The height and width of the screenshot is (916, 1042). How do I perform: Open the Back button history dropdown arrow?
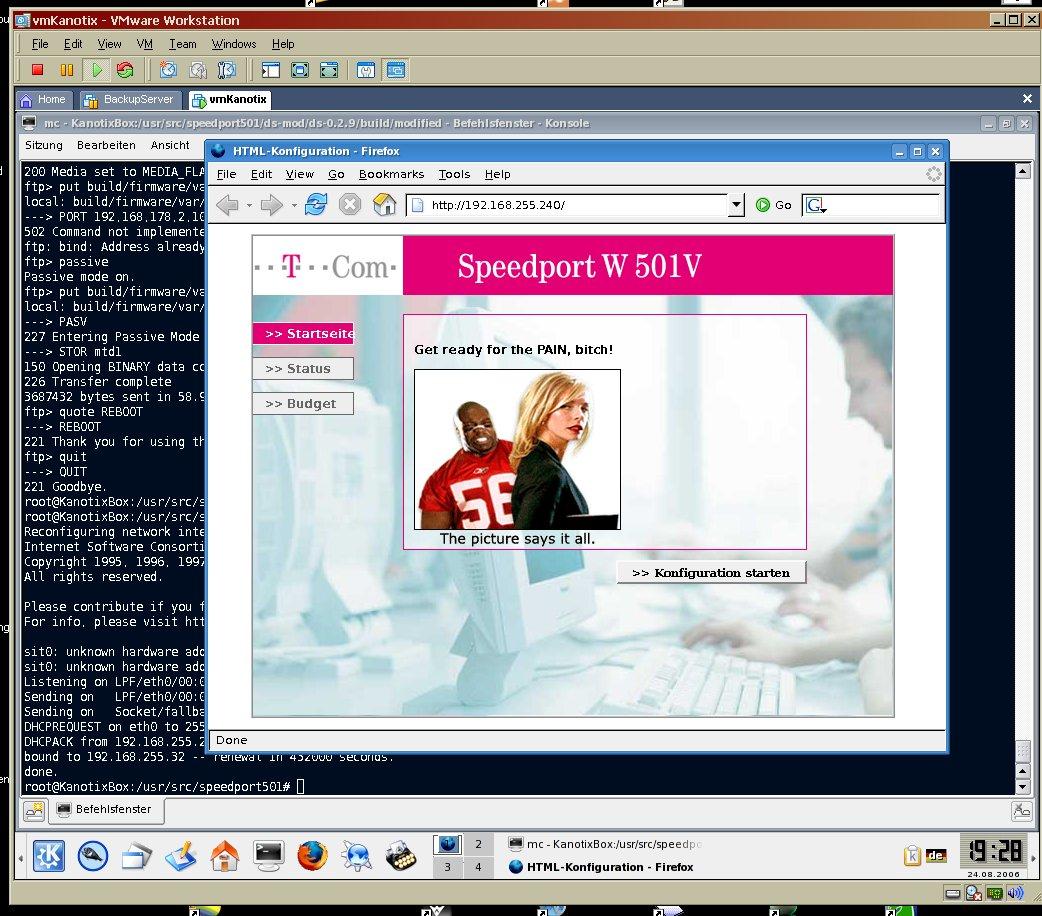click(248, 205)
